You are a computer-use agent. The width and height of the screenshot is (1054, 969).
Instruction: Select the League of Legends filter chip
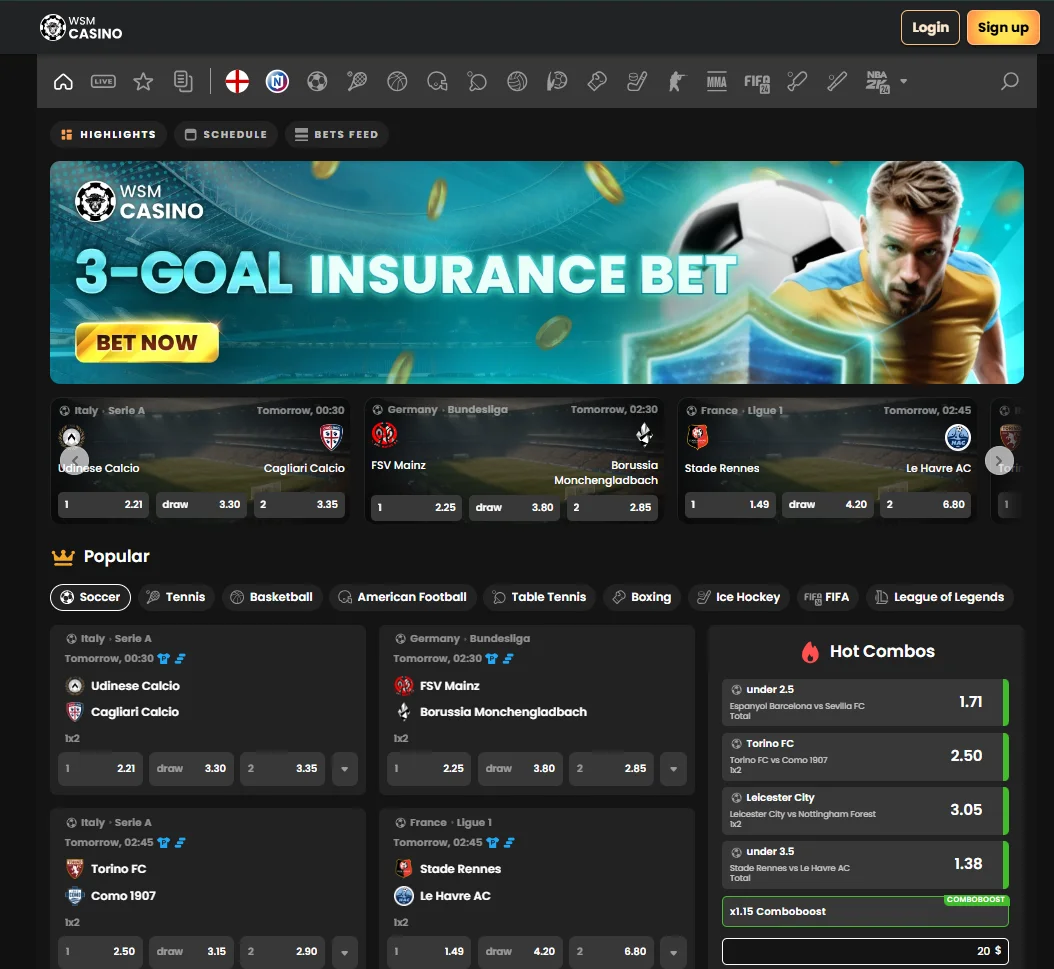[938, 597]
